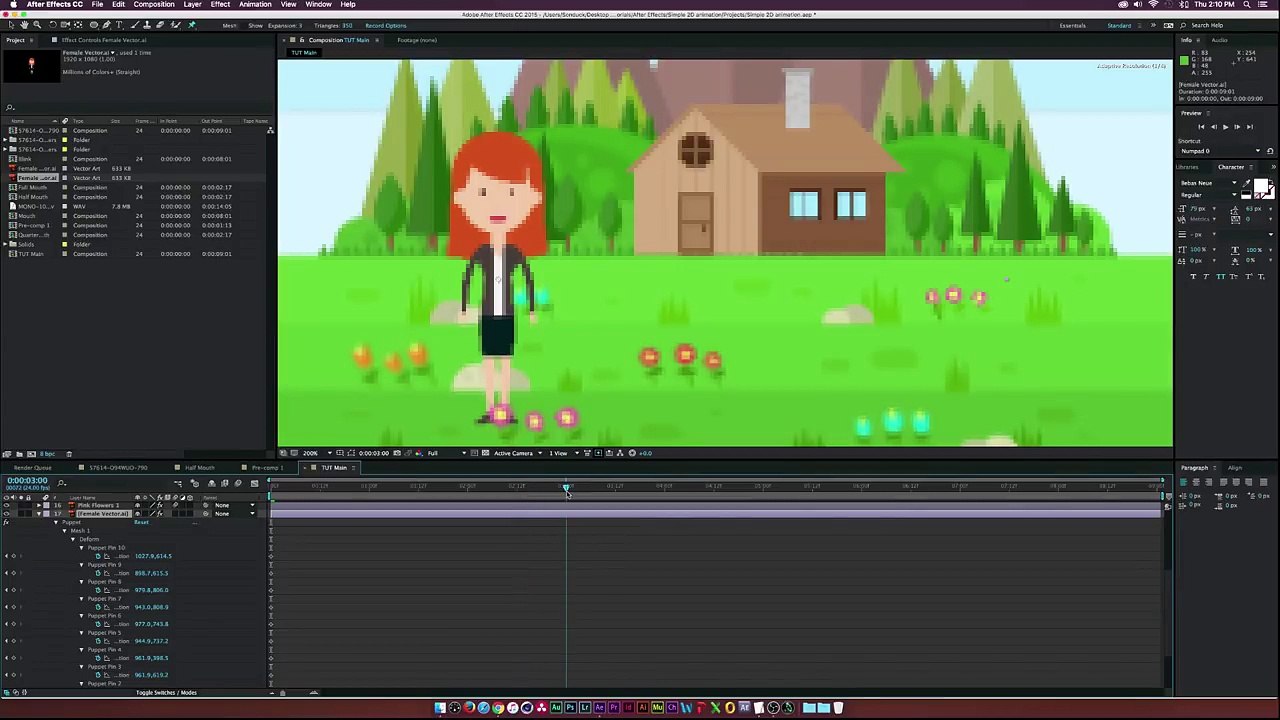Click Toggle Switches / Modes button
The image size is (1280, 720).
pyautogui.click(x=166, y=692)
